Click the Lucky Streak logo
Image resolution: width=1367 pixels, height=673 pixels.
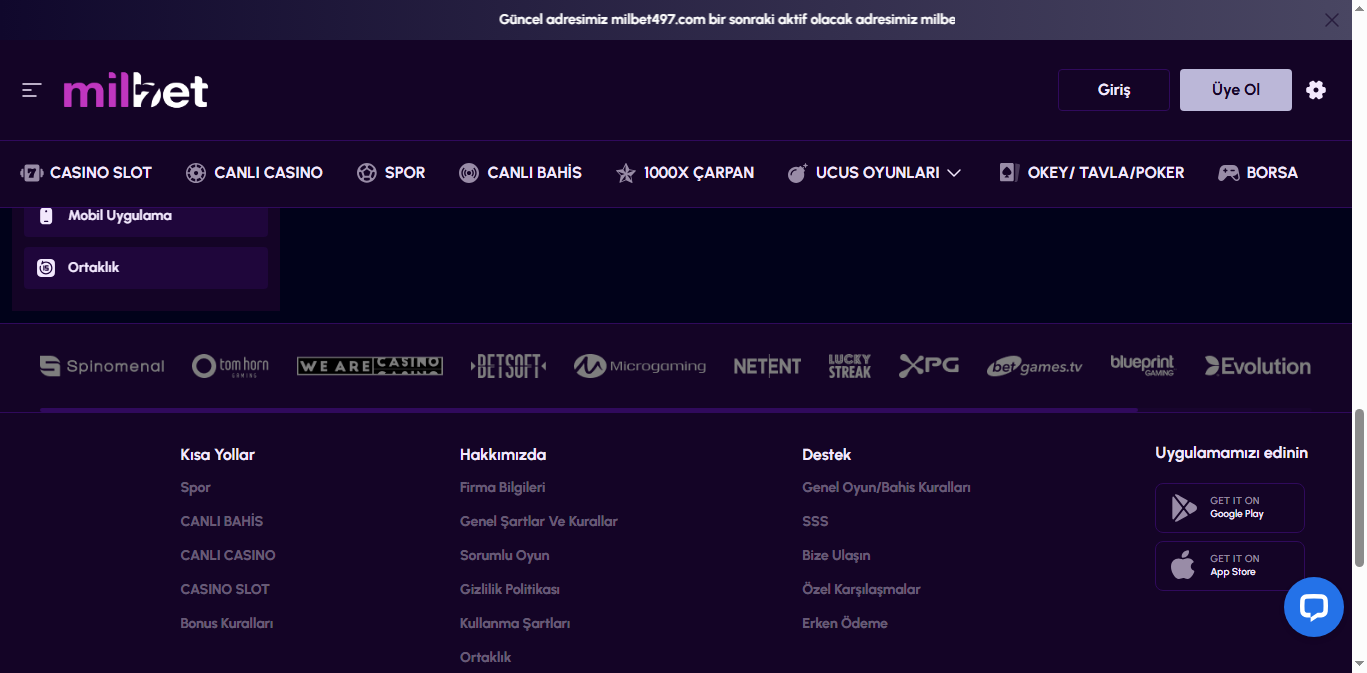point(850,366)
